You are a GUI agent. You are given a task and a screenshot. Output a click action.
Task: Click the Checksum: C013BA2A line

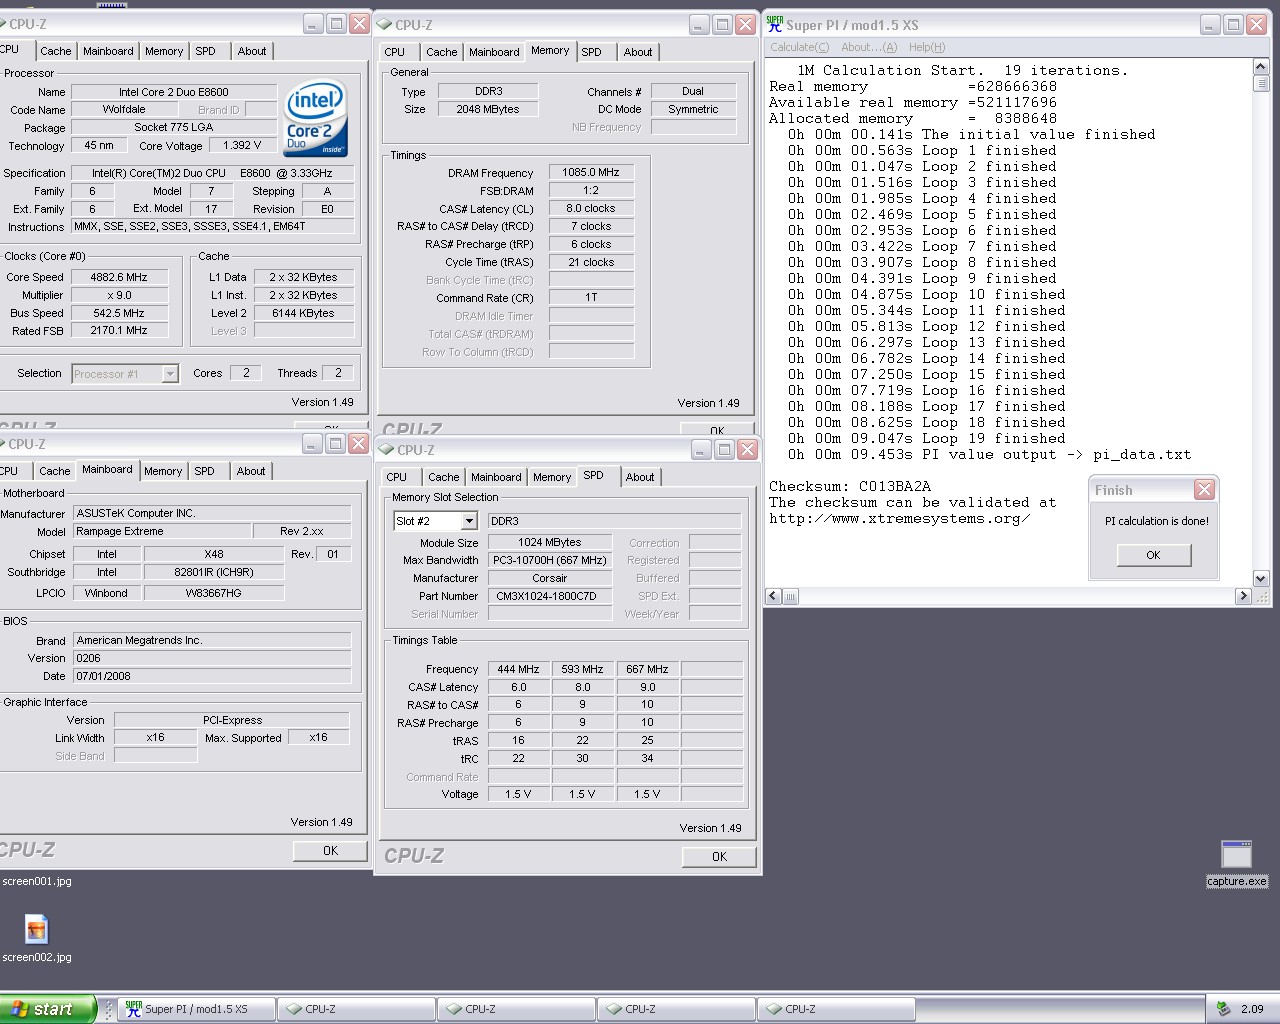850,487
